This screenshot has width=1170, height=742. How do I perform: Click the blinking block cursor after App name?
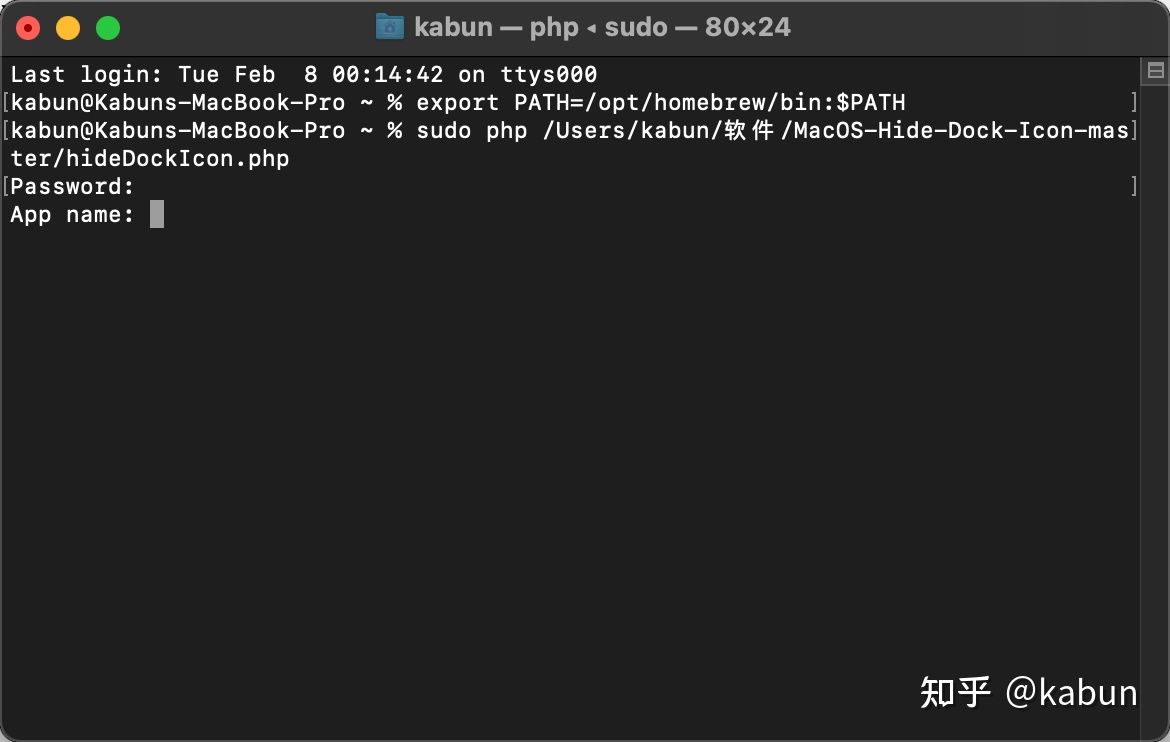[157, 214]
